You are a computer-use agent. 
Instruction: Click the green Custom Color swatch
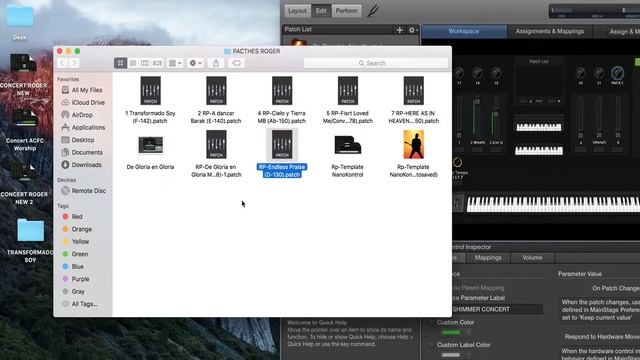click(x=451, y=333)
